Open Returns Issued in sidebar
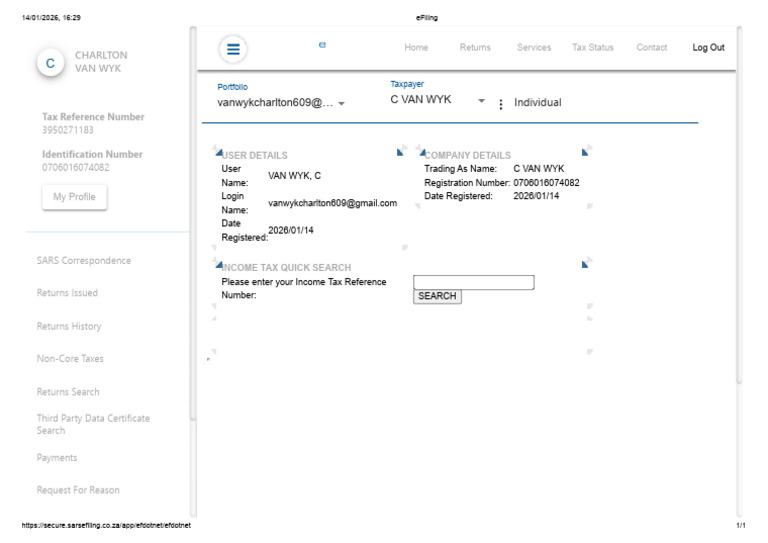 pos(67,293)
